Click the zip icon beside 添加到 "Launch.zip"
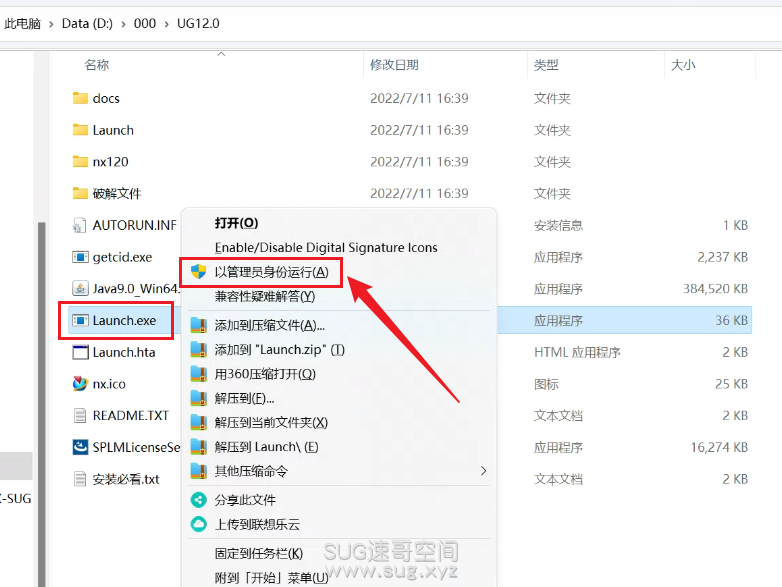782x587 pixels. 198,350
